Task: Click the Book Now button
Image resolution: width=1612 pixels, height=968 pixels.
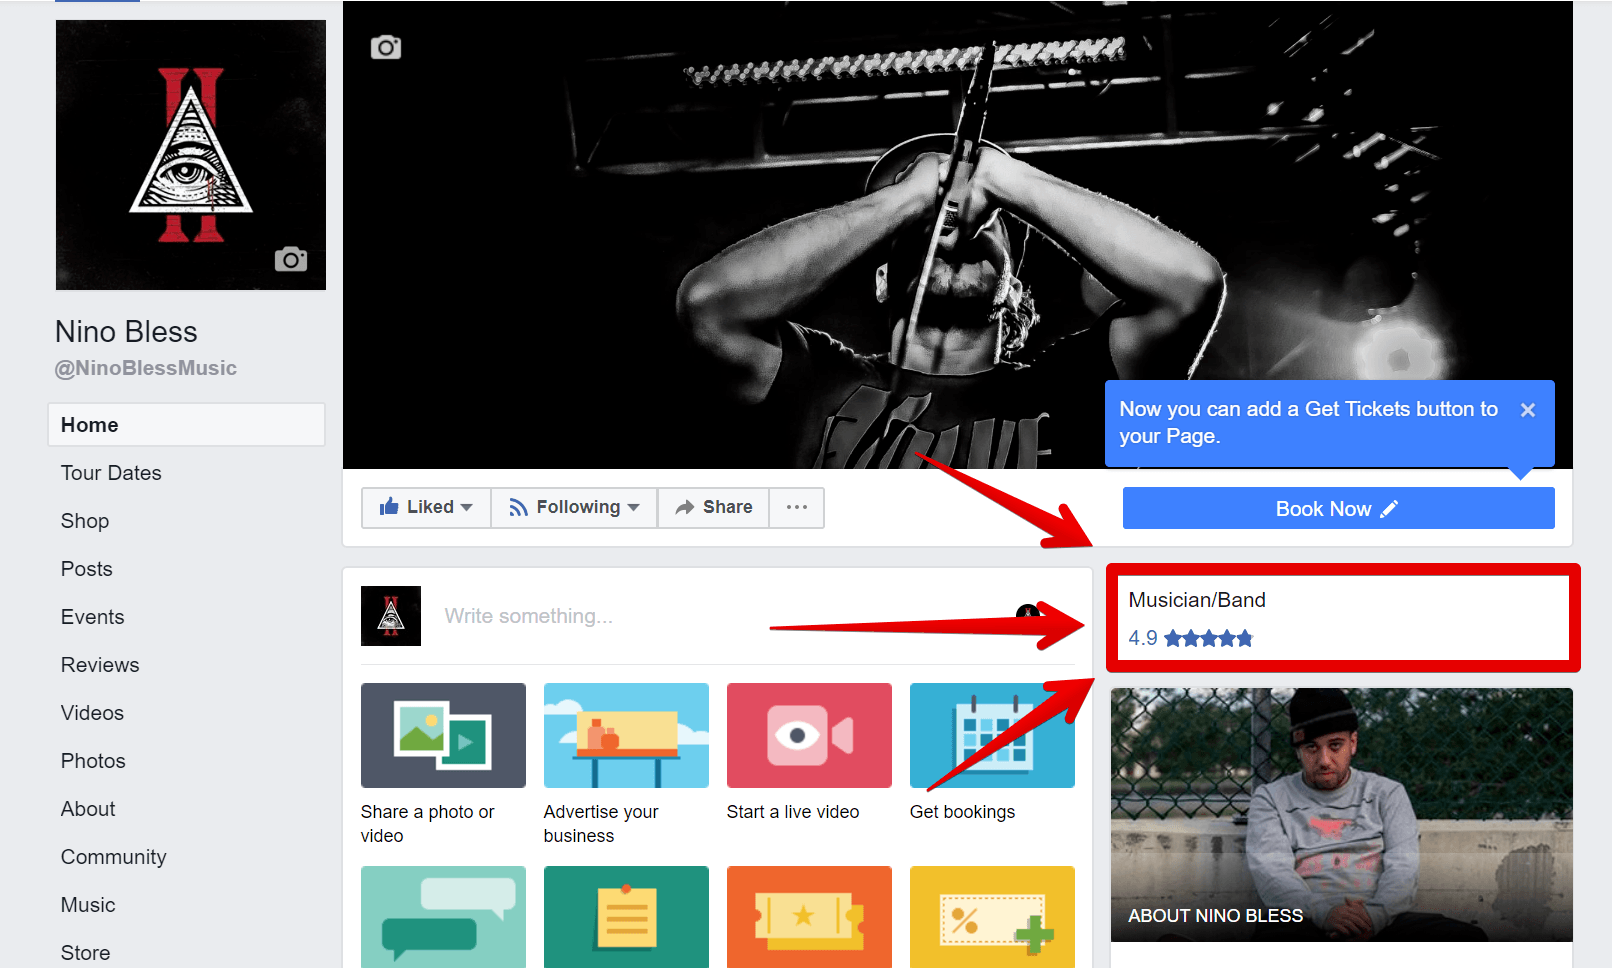Action: pyautogui.click(x=1338, y=508)
